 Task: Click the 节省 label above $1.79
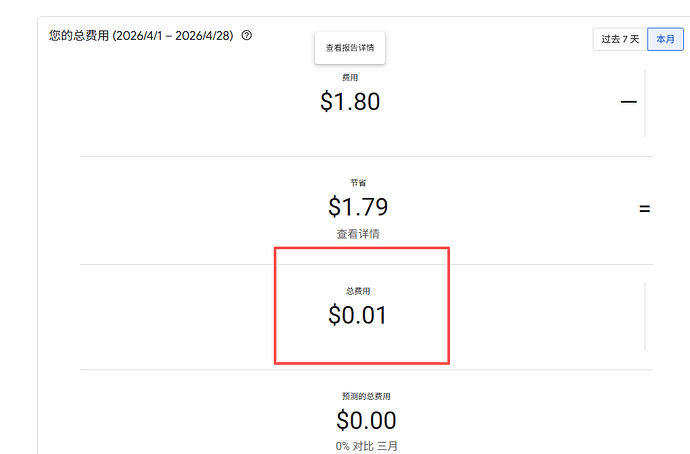point(358,183)
